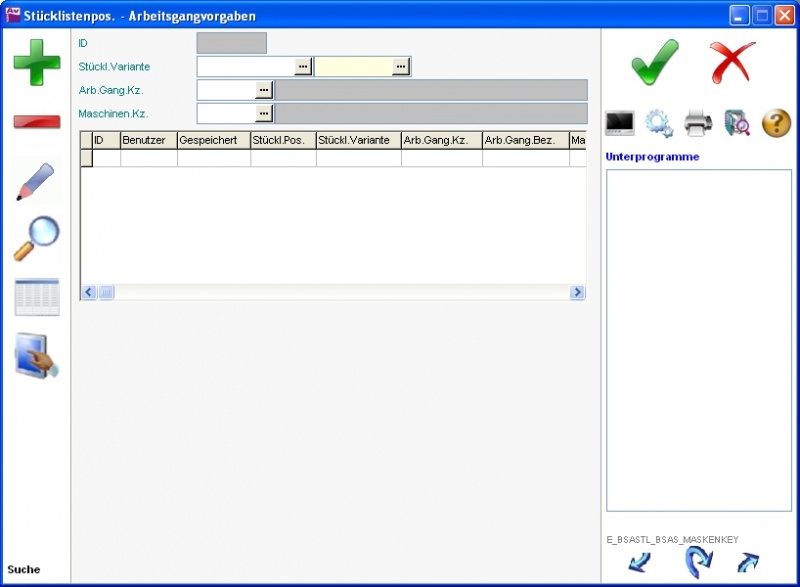Open the Arb.Gang.Kz. lookup button
Image resolution: width=800 pixels, height=587 pixels.
point(264,90)
